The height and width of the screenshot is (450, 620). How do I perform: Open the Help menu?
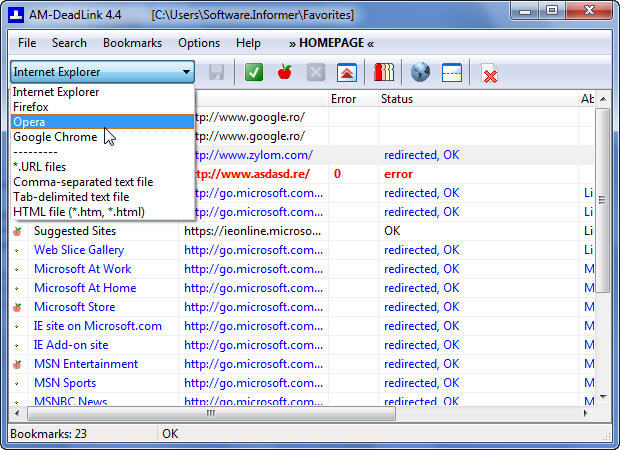click(248, 43)
